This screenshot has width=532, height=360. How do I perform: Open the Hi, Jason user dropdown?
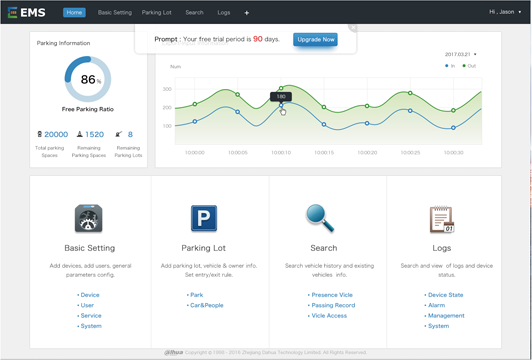point(505,12)
